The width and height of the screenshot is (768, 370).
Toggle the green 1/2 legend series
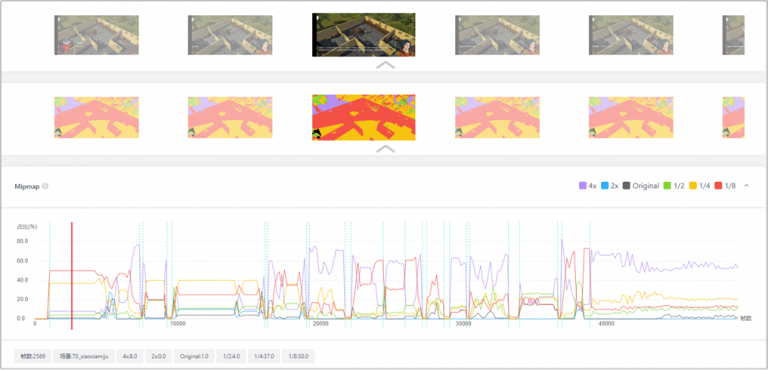coord(674,186)
